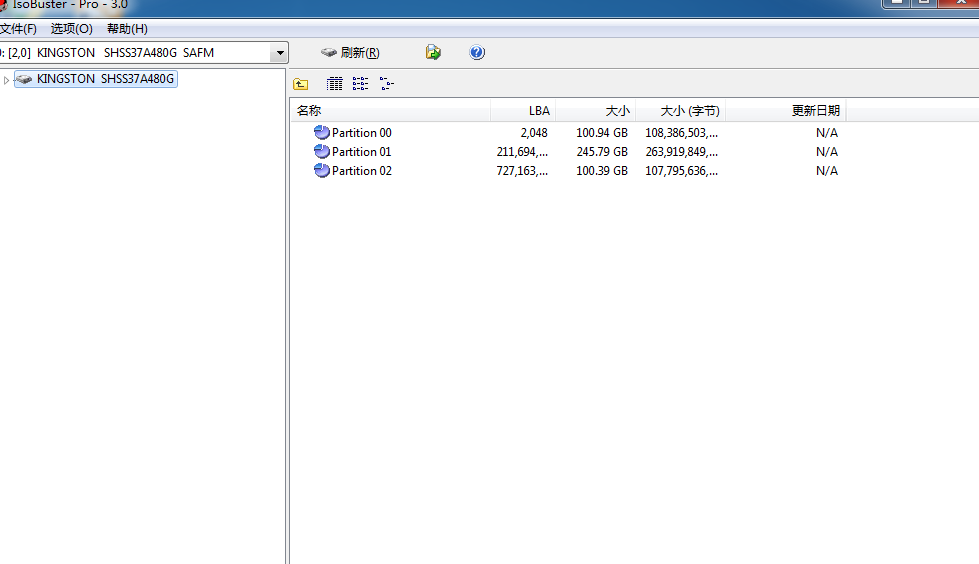Click the LBA value 211,694,...
This screenshot has width=979, height=564.
pyautogui.click(x=522, y=152)
